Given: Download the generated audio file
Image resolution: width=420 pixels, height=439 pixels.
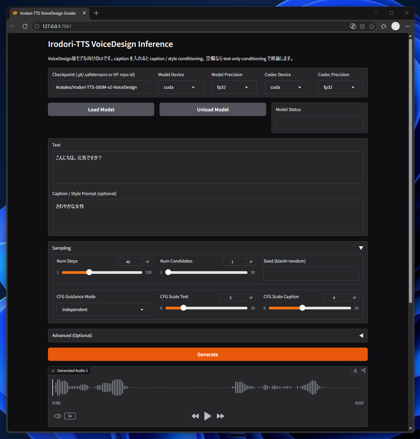Looking at the screenshot, I should 355,370.
